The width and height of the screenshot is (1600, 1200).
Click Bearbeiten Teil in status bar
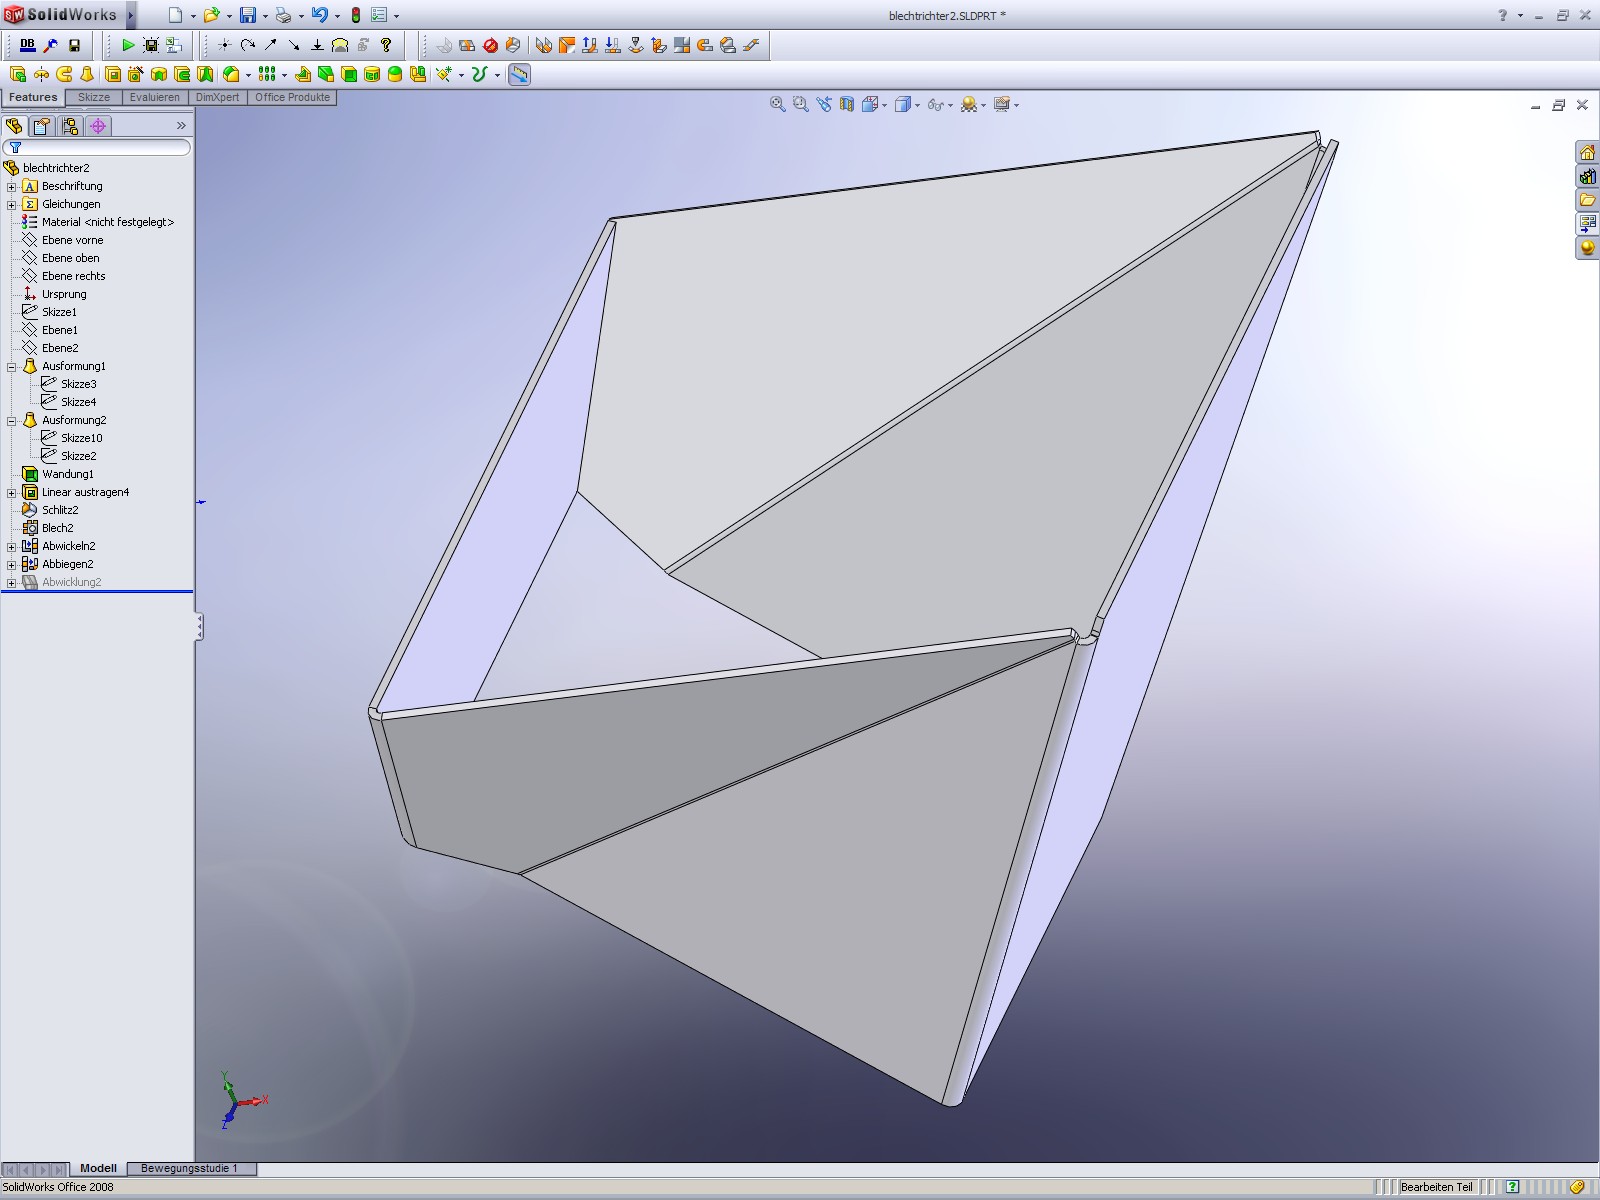tap(1436, 1187)
